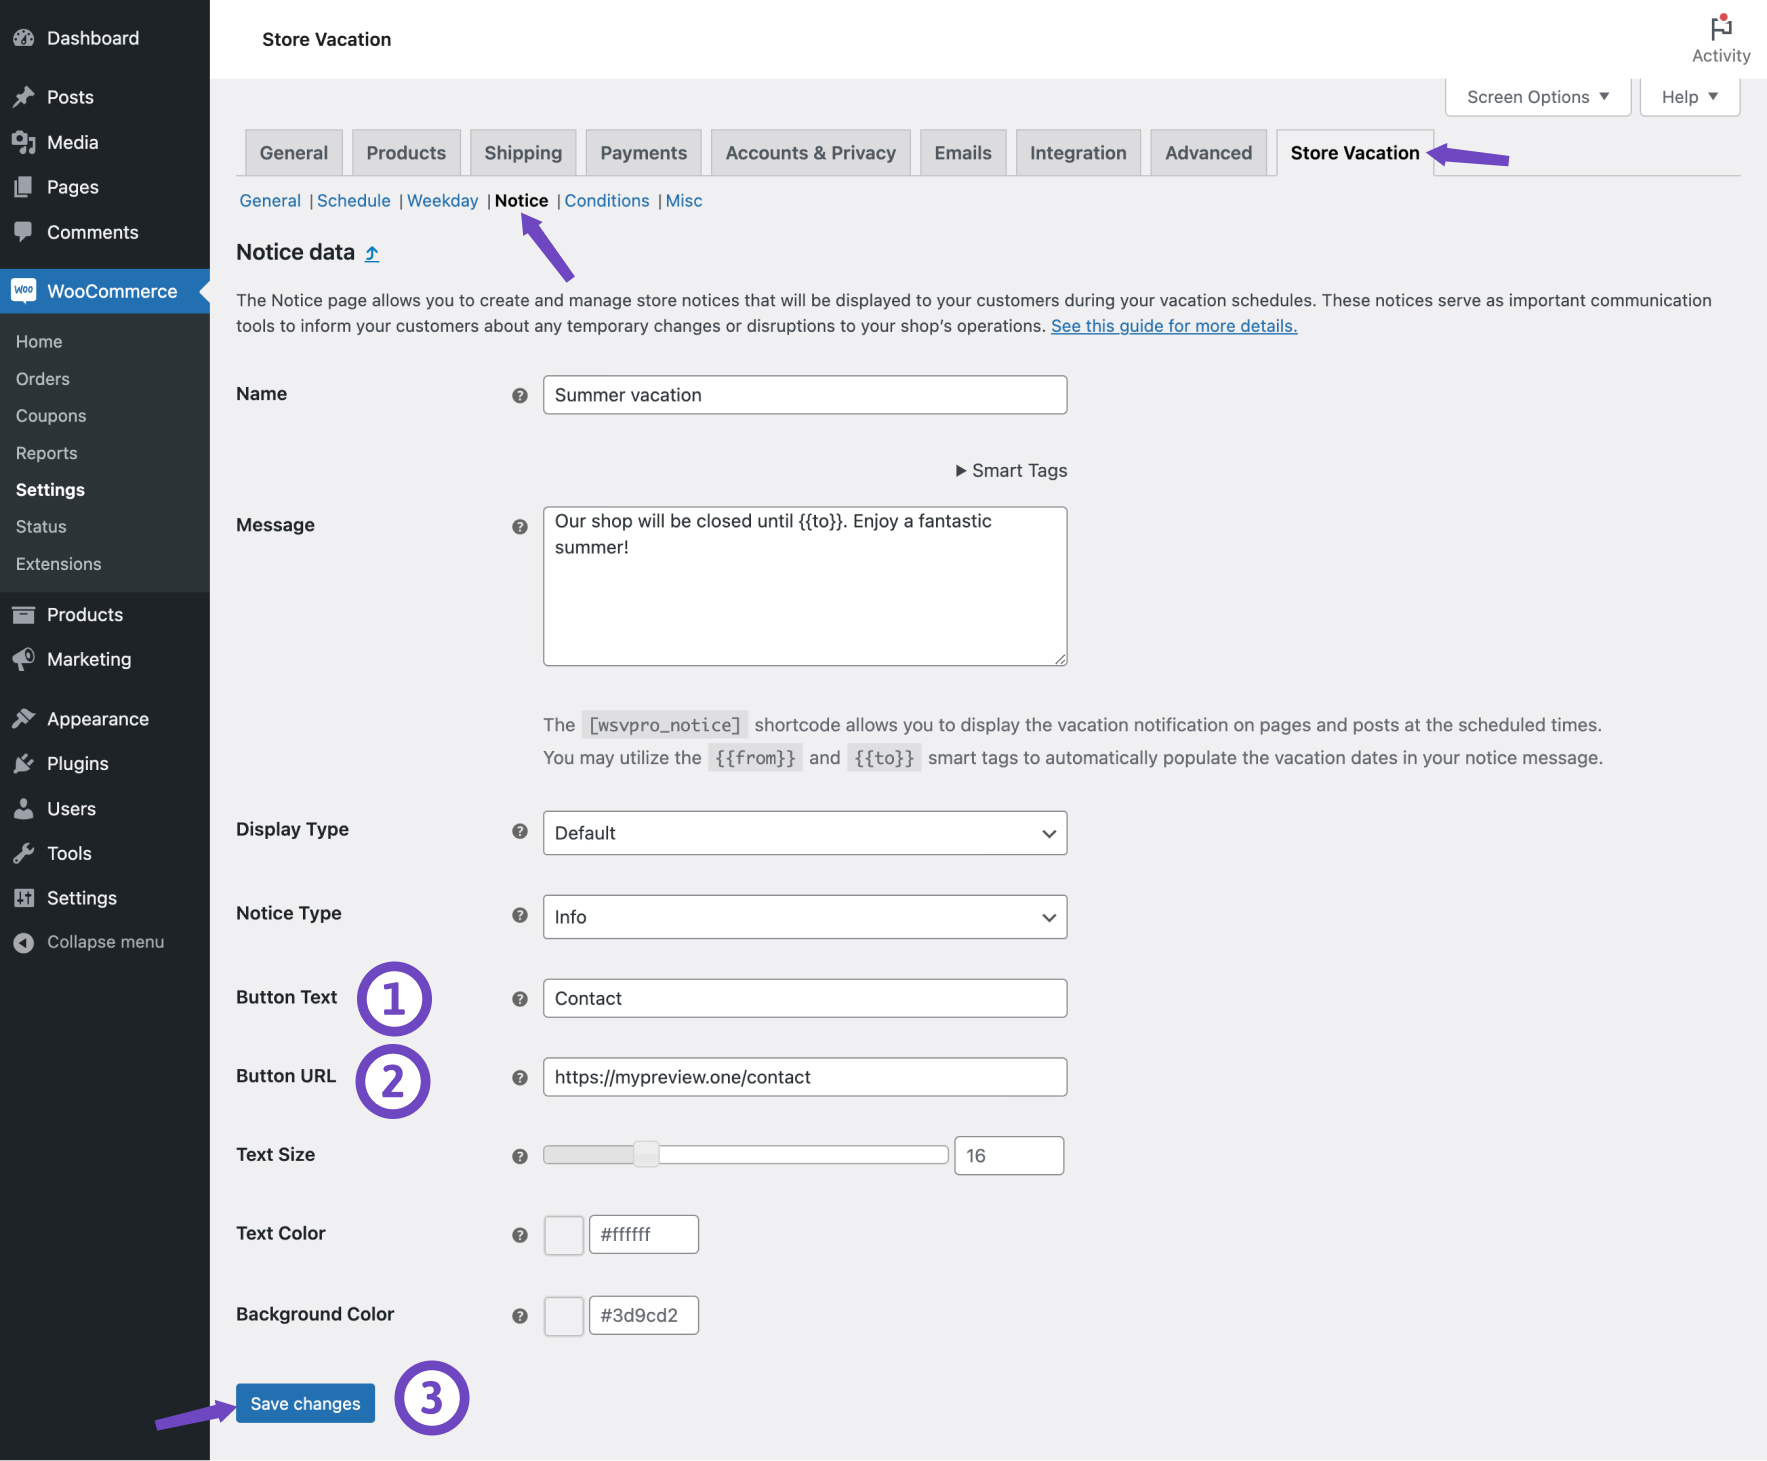Open the guide for more details link
1767x1461 pixels.
[1172, 325]
